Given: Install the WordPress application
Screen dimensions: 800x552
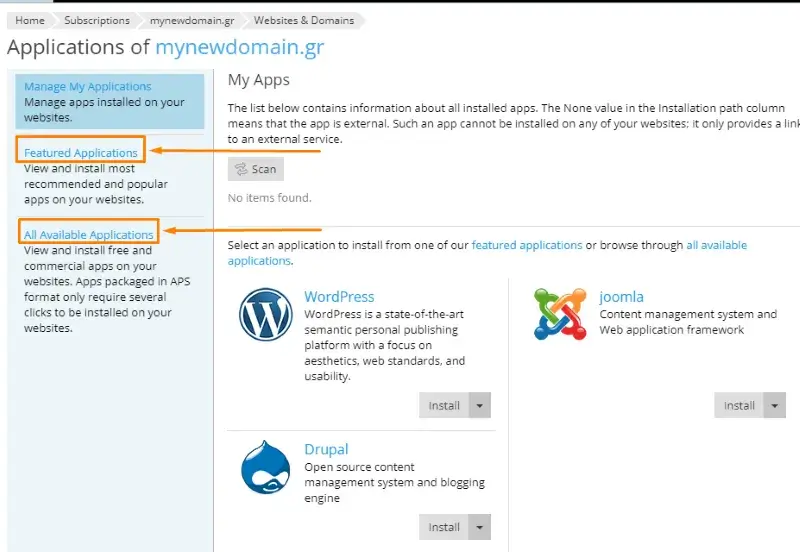Looking at the screenshot, I should click(444, 405).
